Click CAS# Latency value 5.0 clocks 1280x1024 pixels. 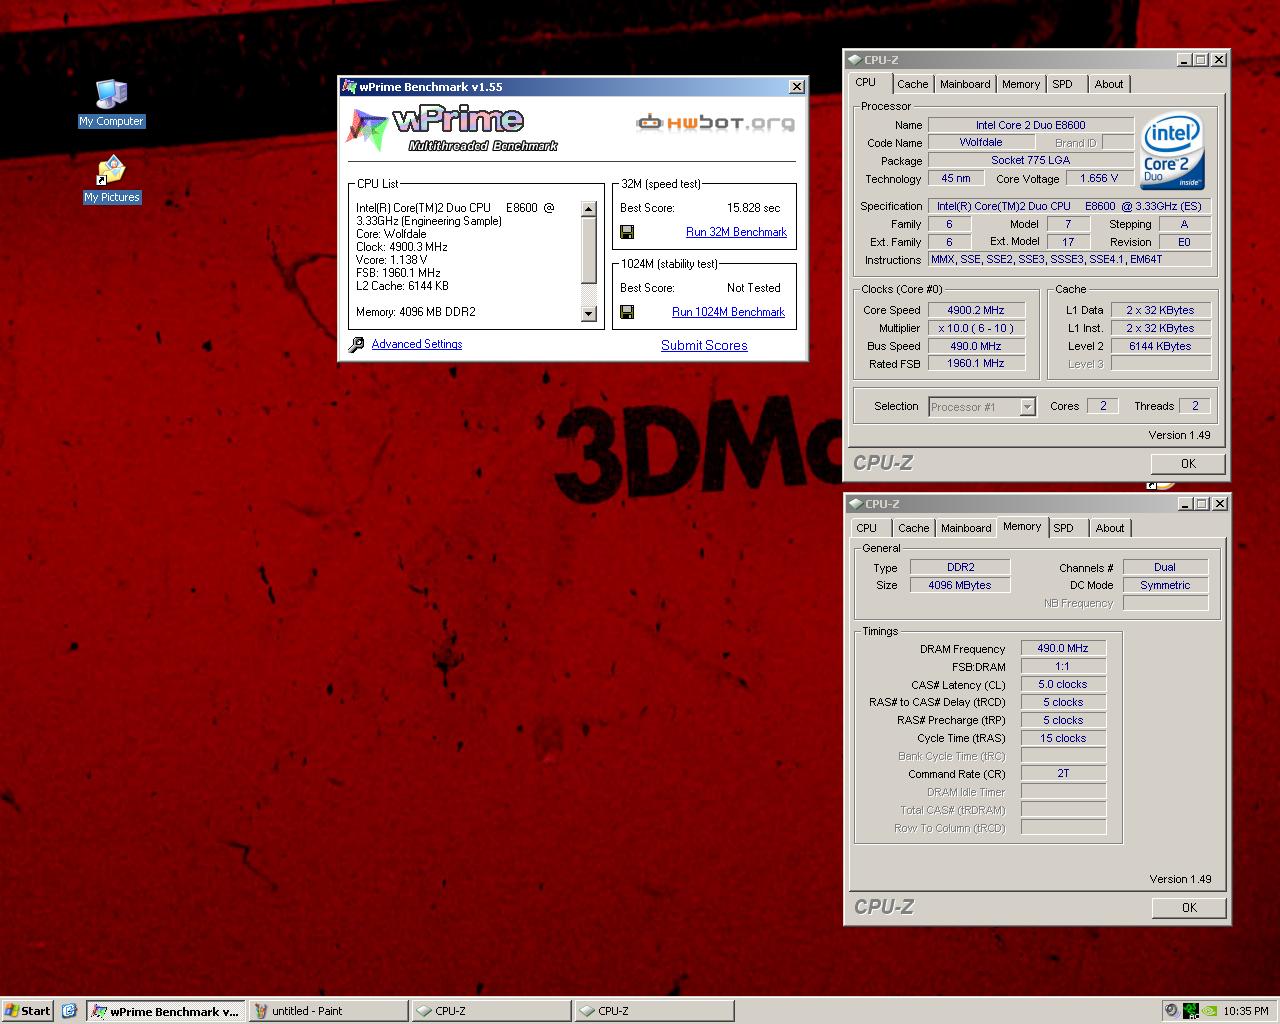1063,684
